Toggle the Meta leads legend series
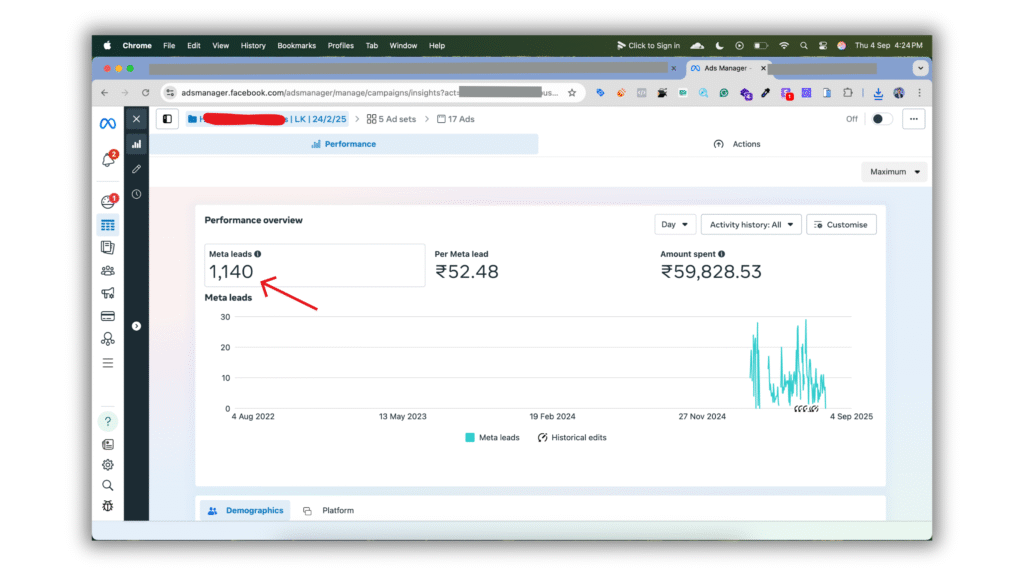Screen dimensions: 1024x576 pos(492,438)
